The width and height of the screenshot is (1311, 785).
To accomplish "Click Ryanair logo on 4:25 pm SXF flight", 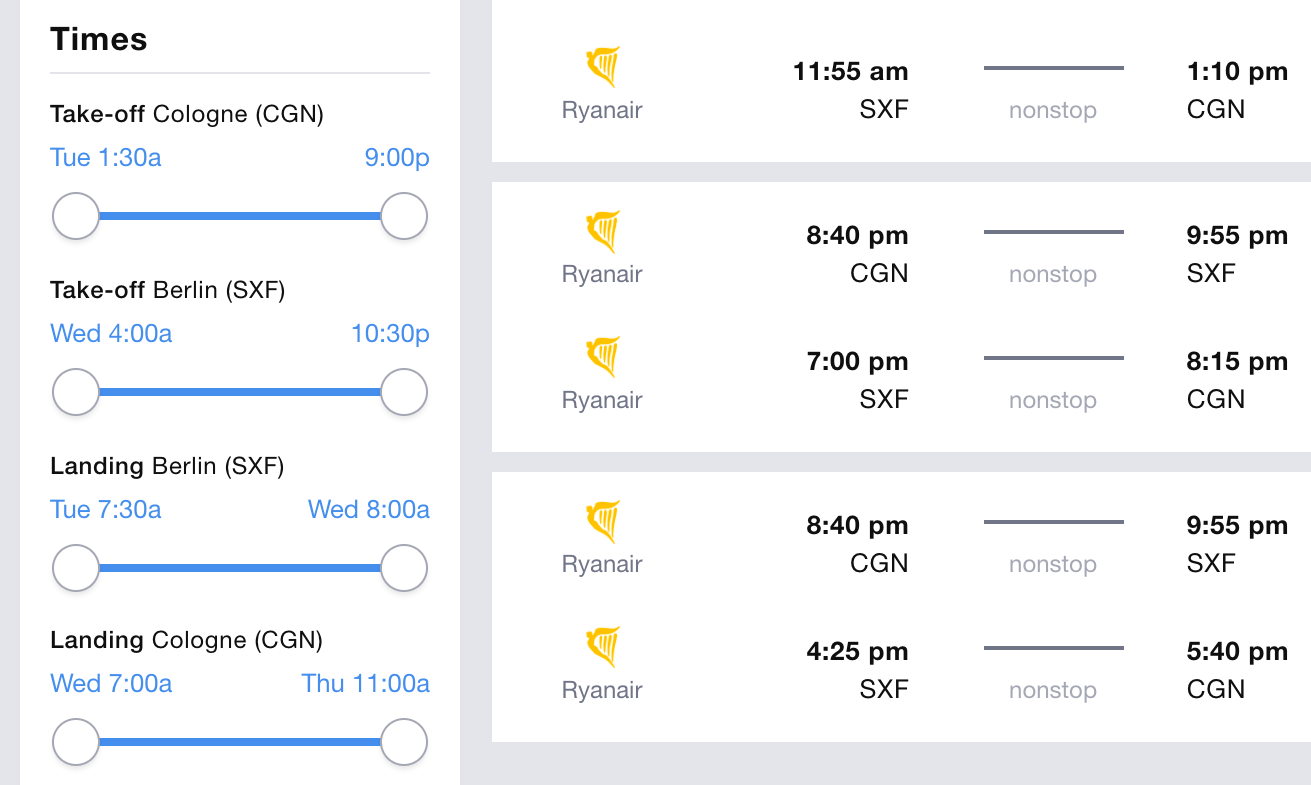I will pyautogui.click(x=602, y=647).
